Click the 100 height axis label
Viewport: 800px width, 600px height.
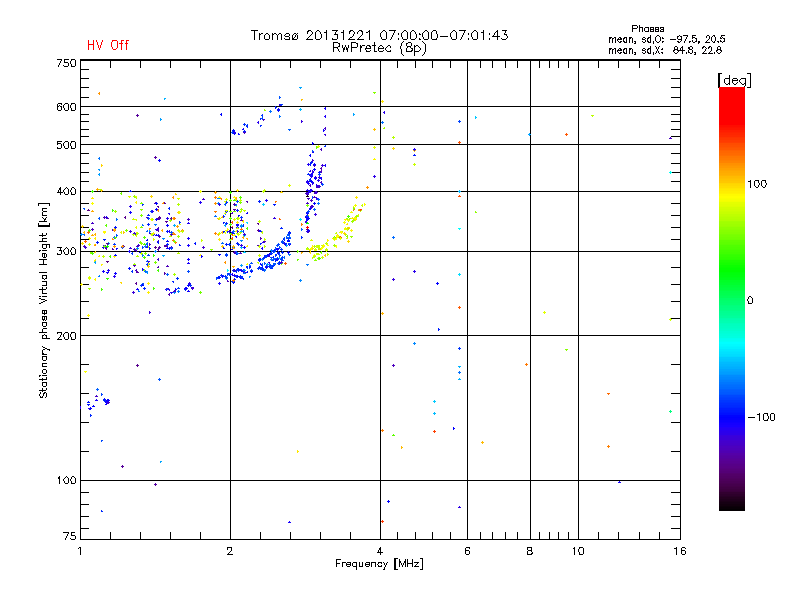point(66,480)
